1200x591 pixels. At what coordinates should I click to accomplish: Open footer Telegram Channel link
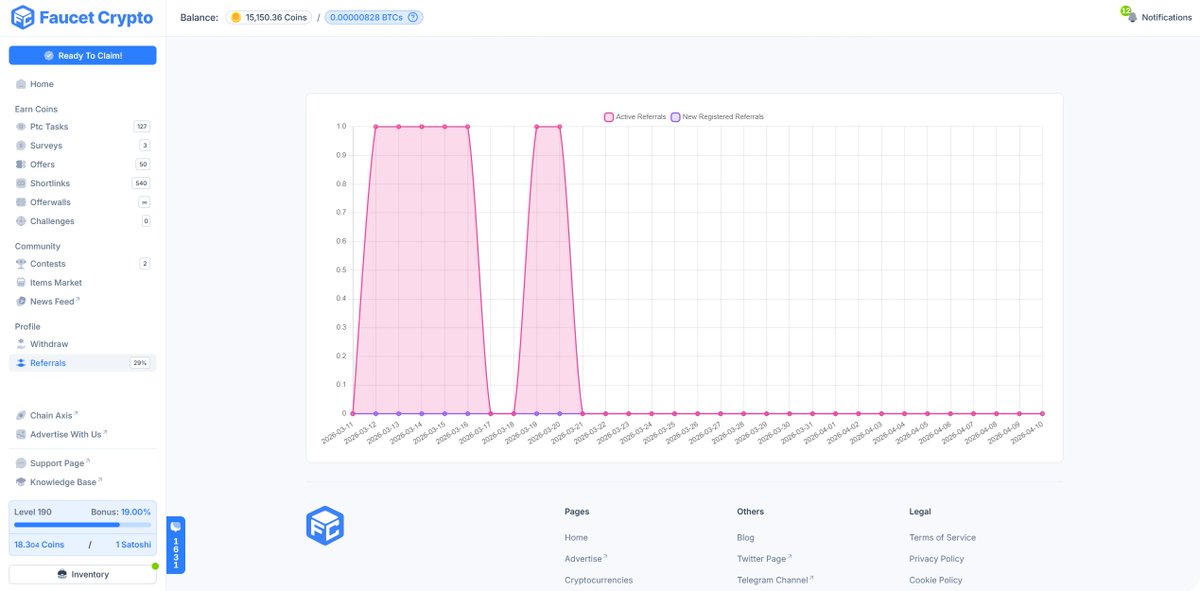click(x=775, y=580)
